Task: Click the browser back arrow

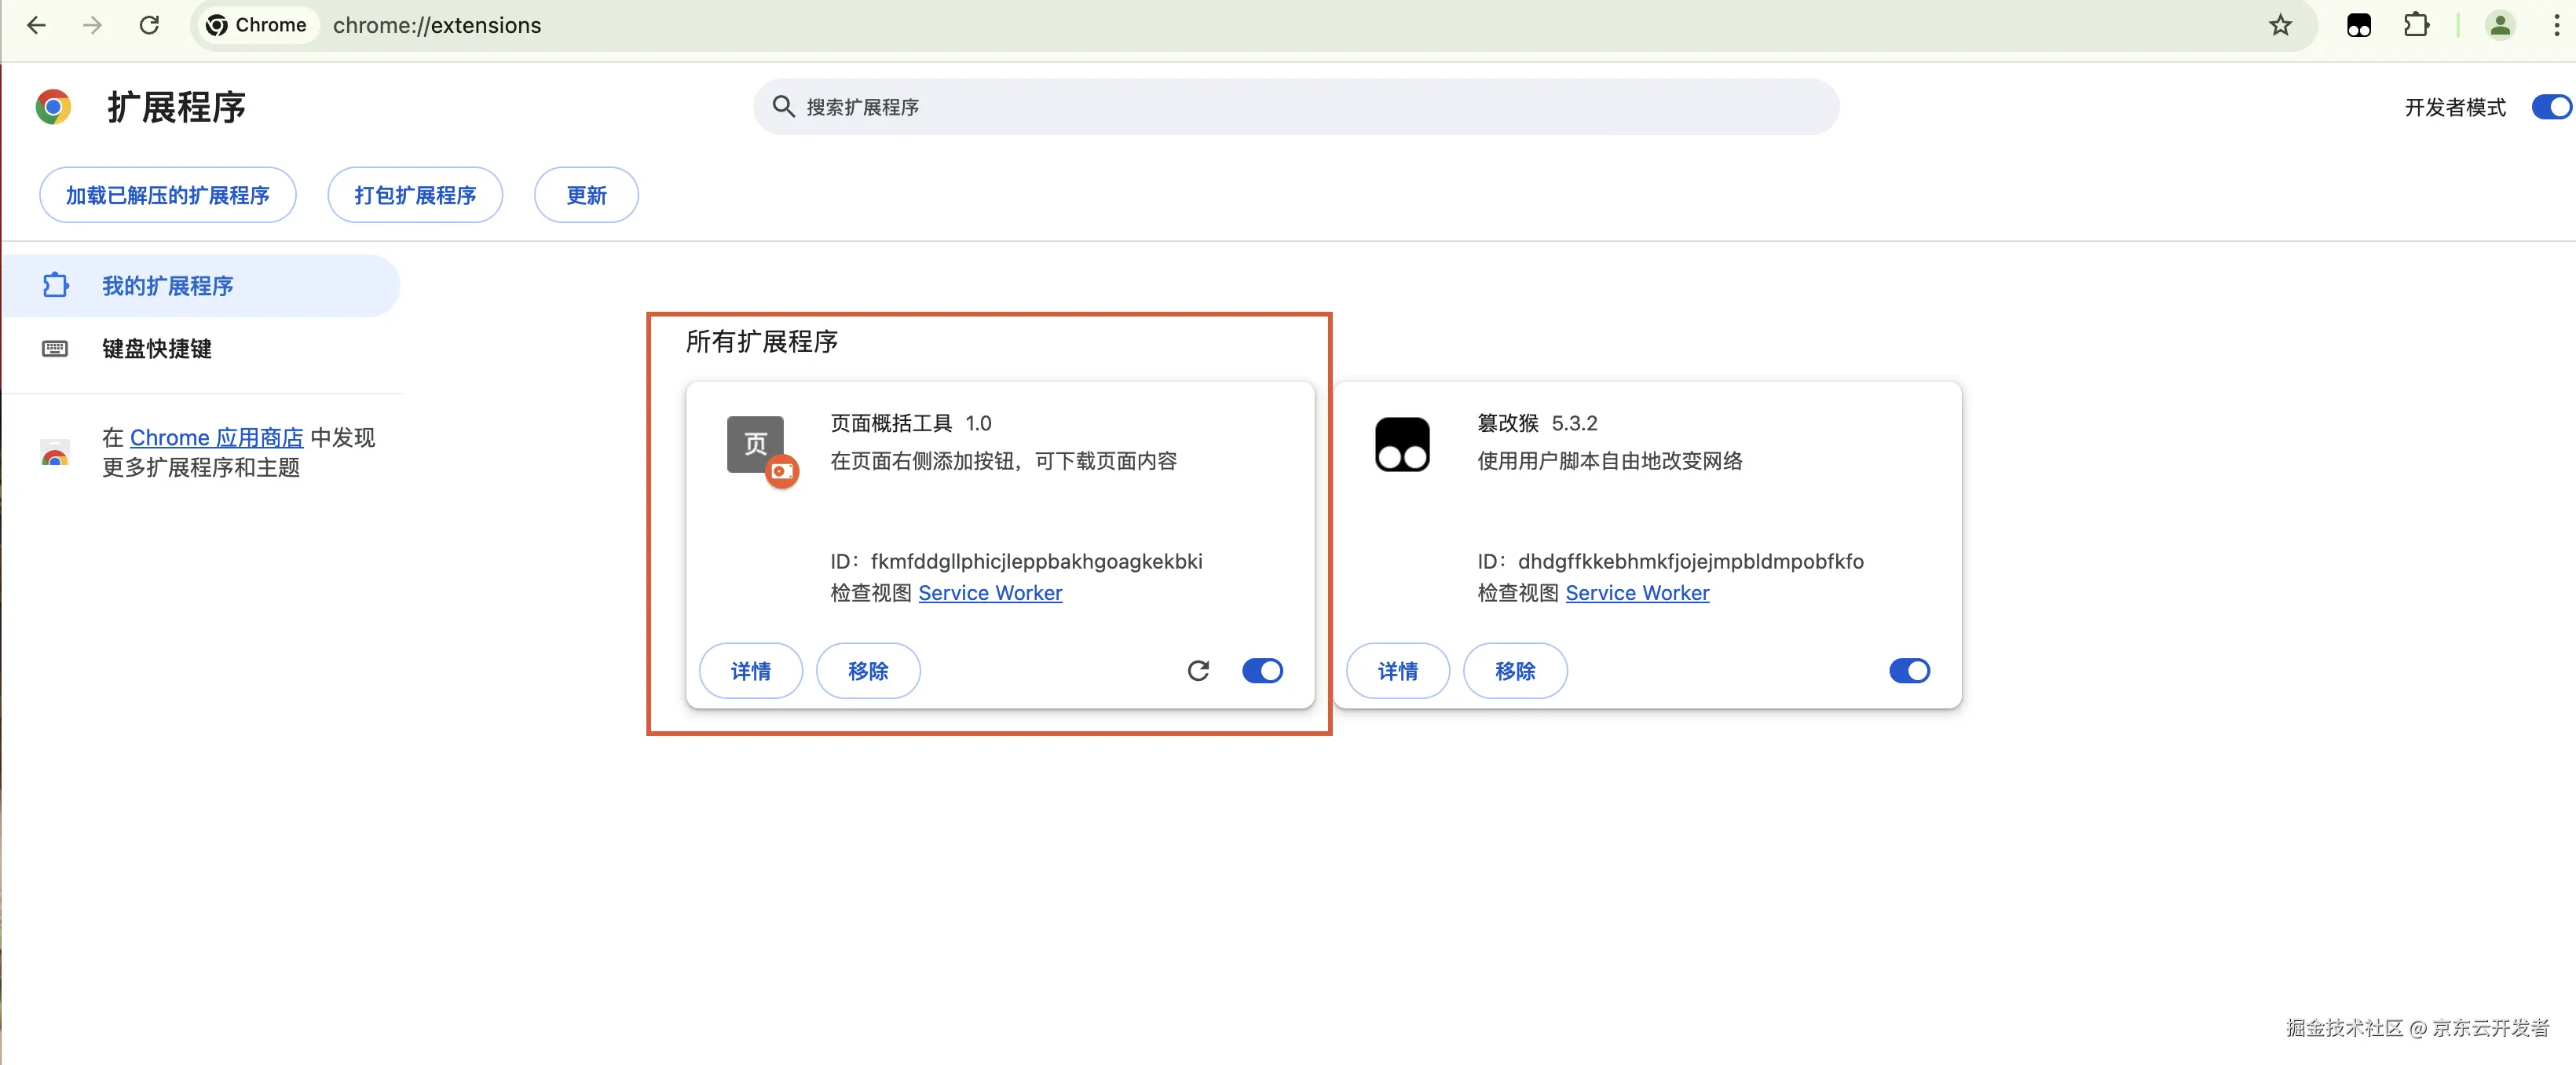Action: pos(36,25)
